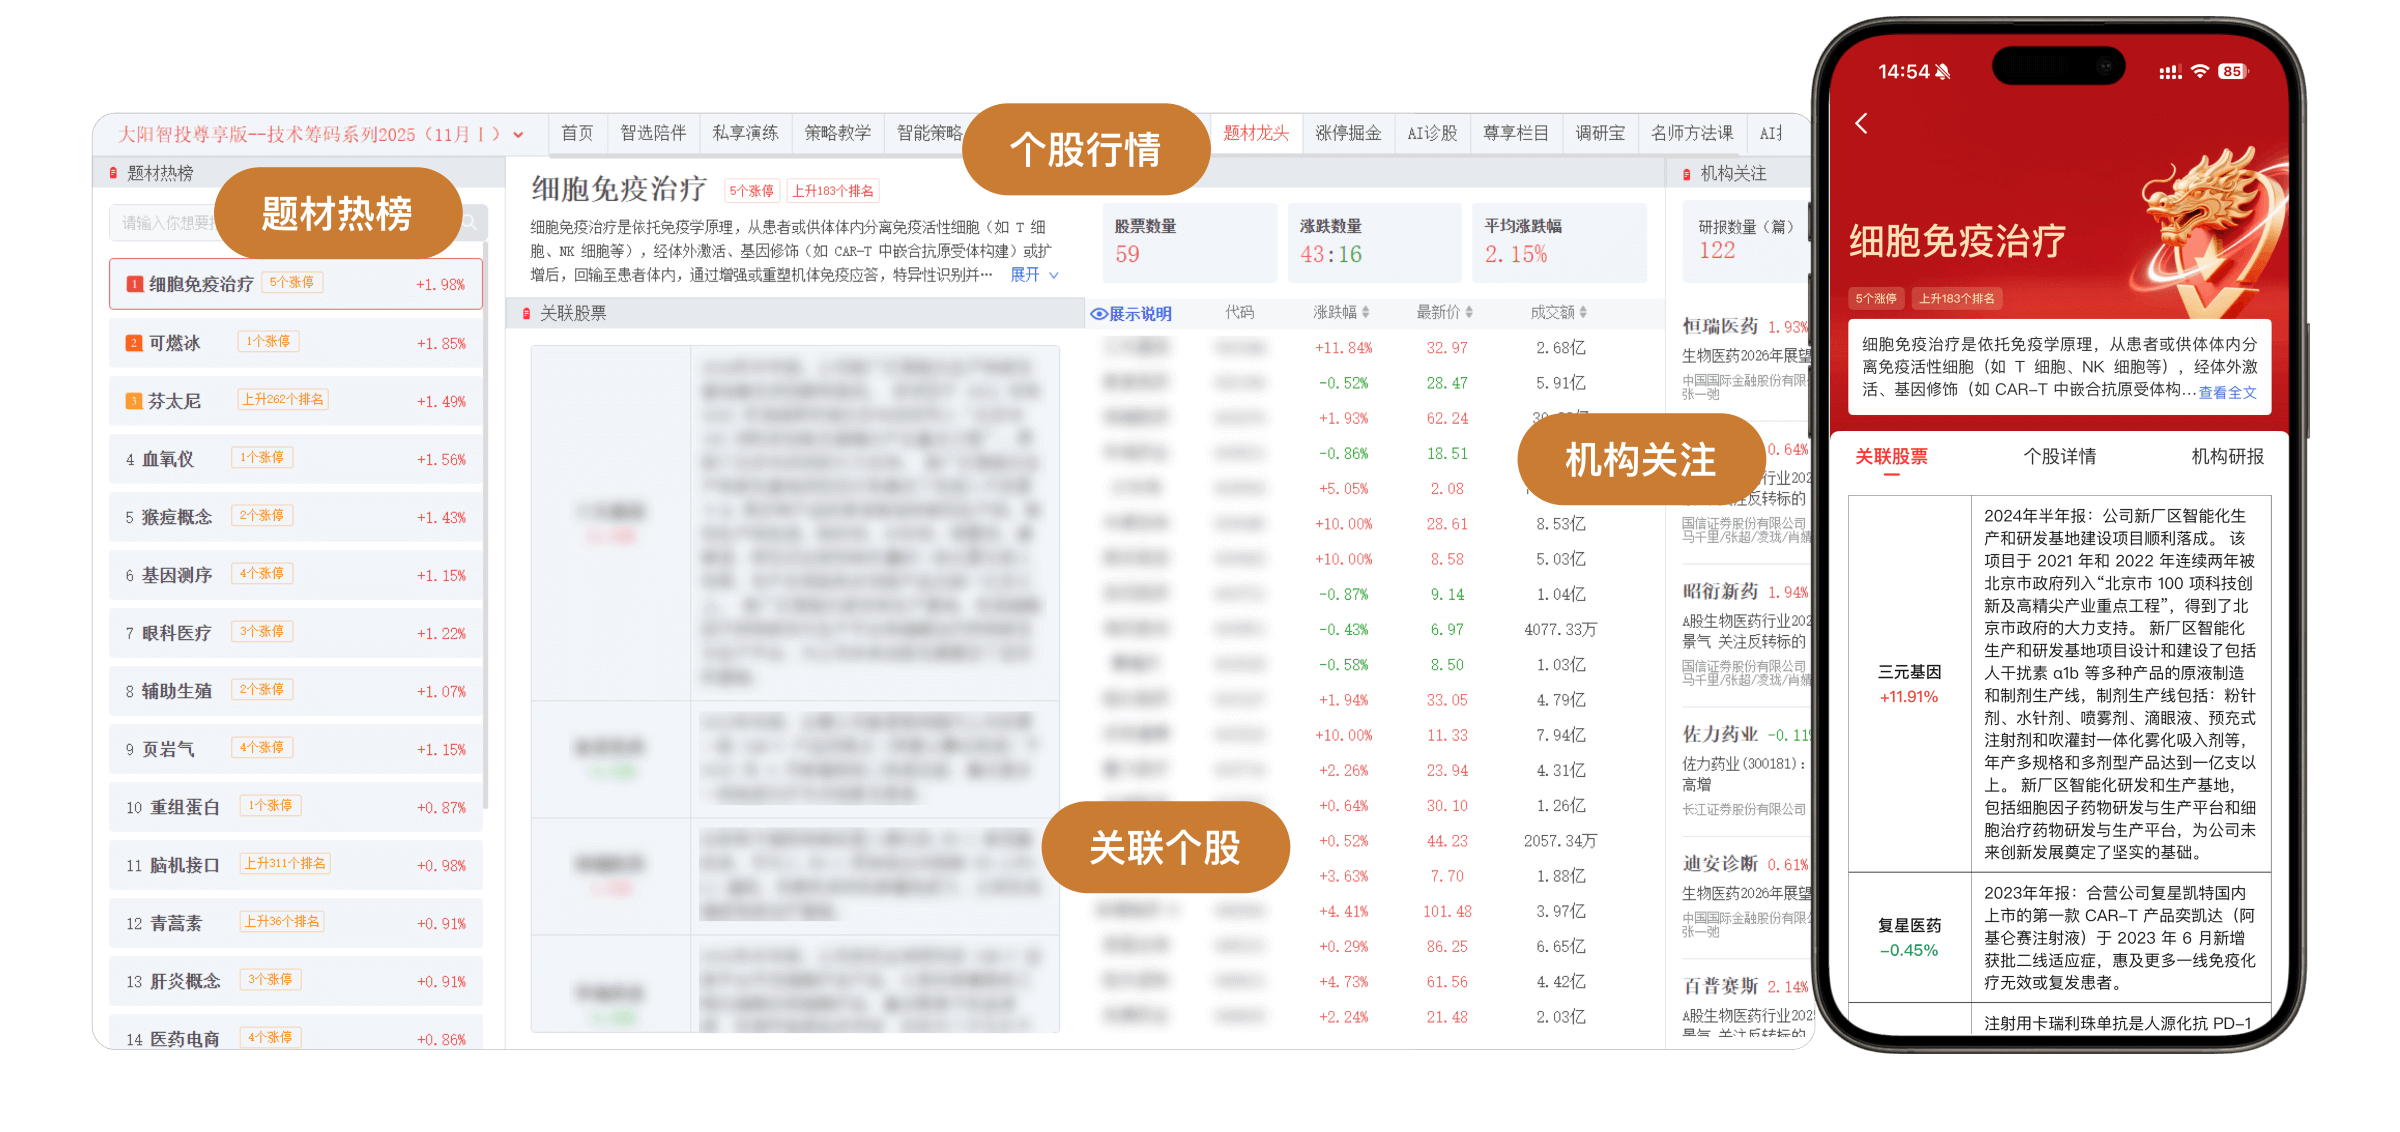Click the rank 2 badge beside 可燃冰
2400x1132 pixels.
(x=134, y=343)
